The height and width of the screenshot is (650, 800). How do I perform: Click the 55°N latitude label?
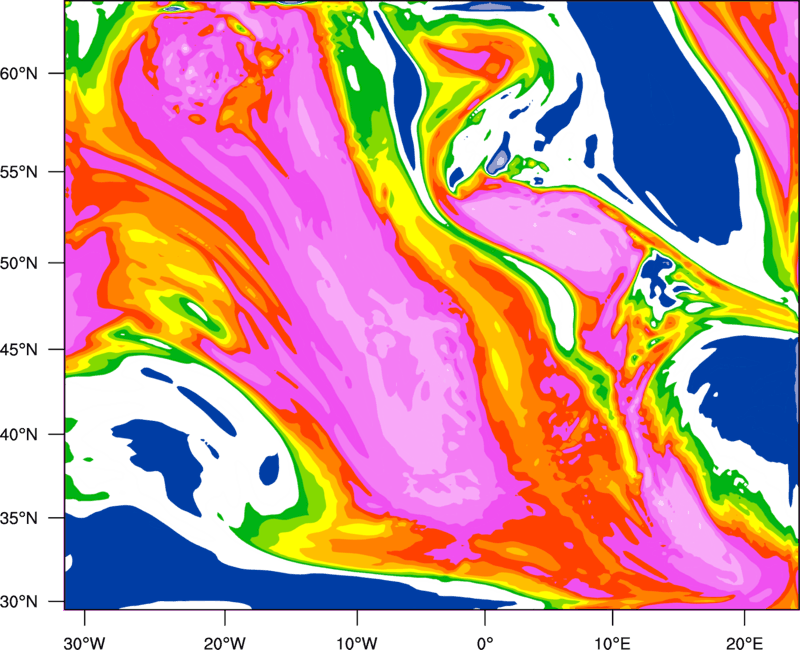pos(19,172)
